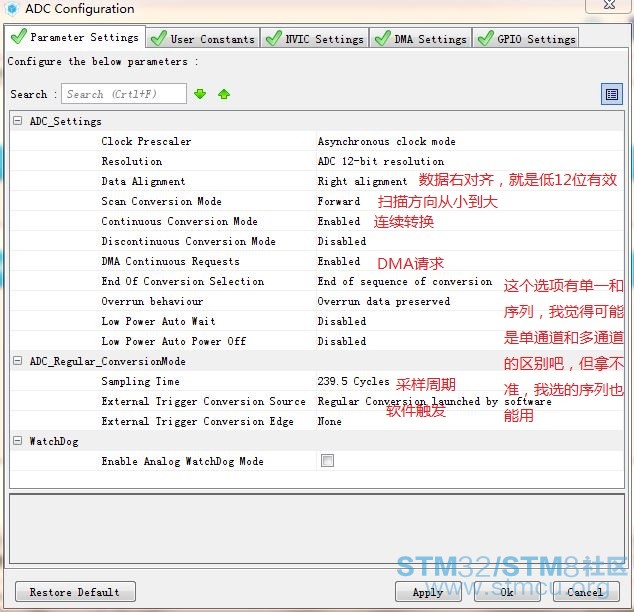Screen dimensions: 634x612
Task: Confirm with the Ok button
Action: 507,592
